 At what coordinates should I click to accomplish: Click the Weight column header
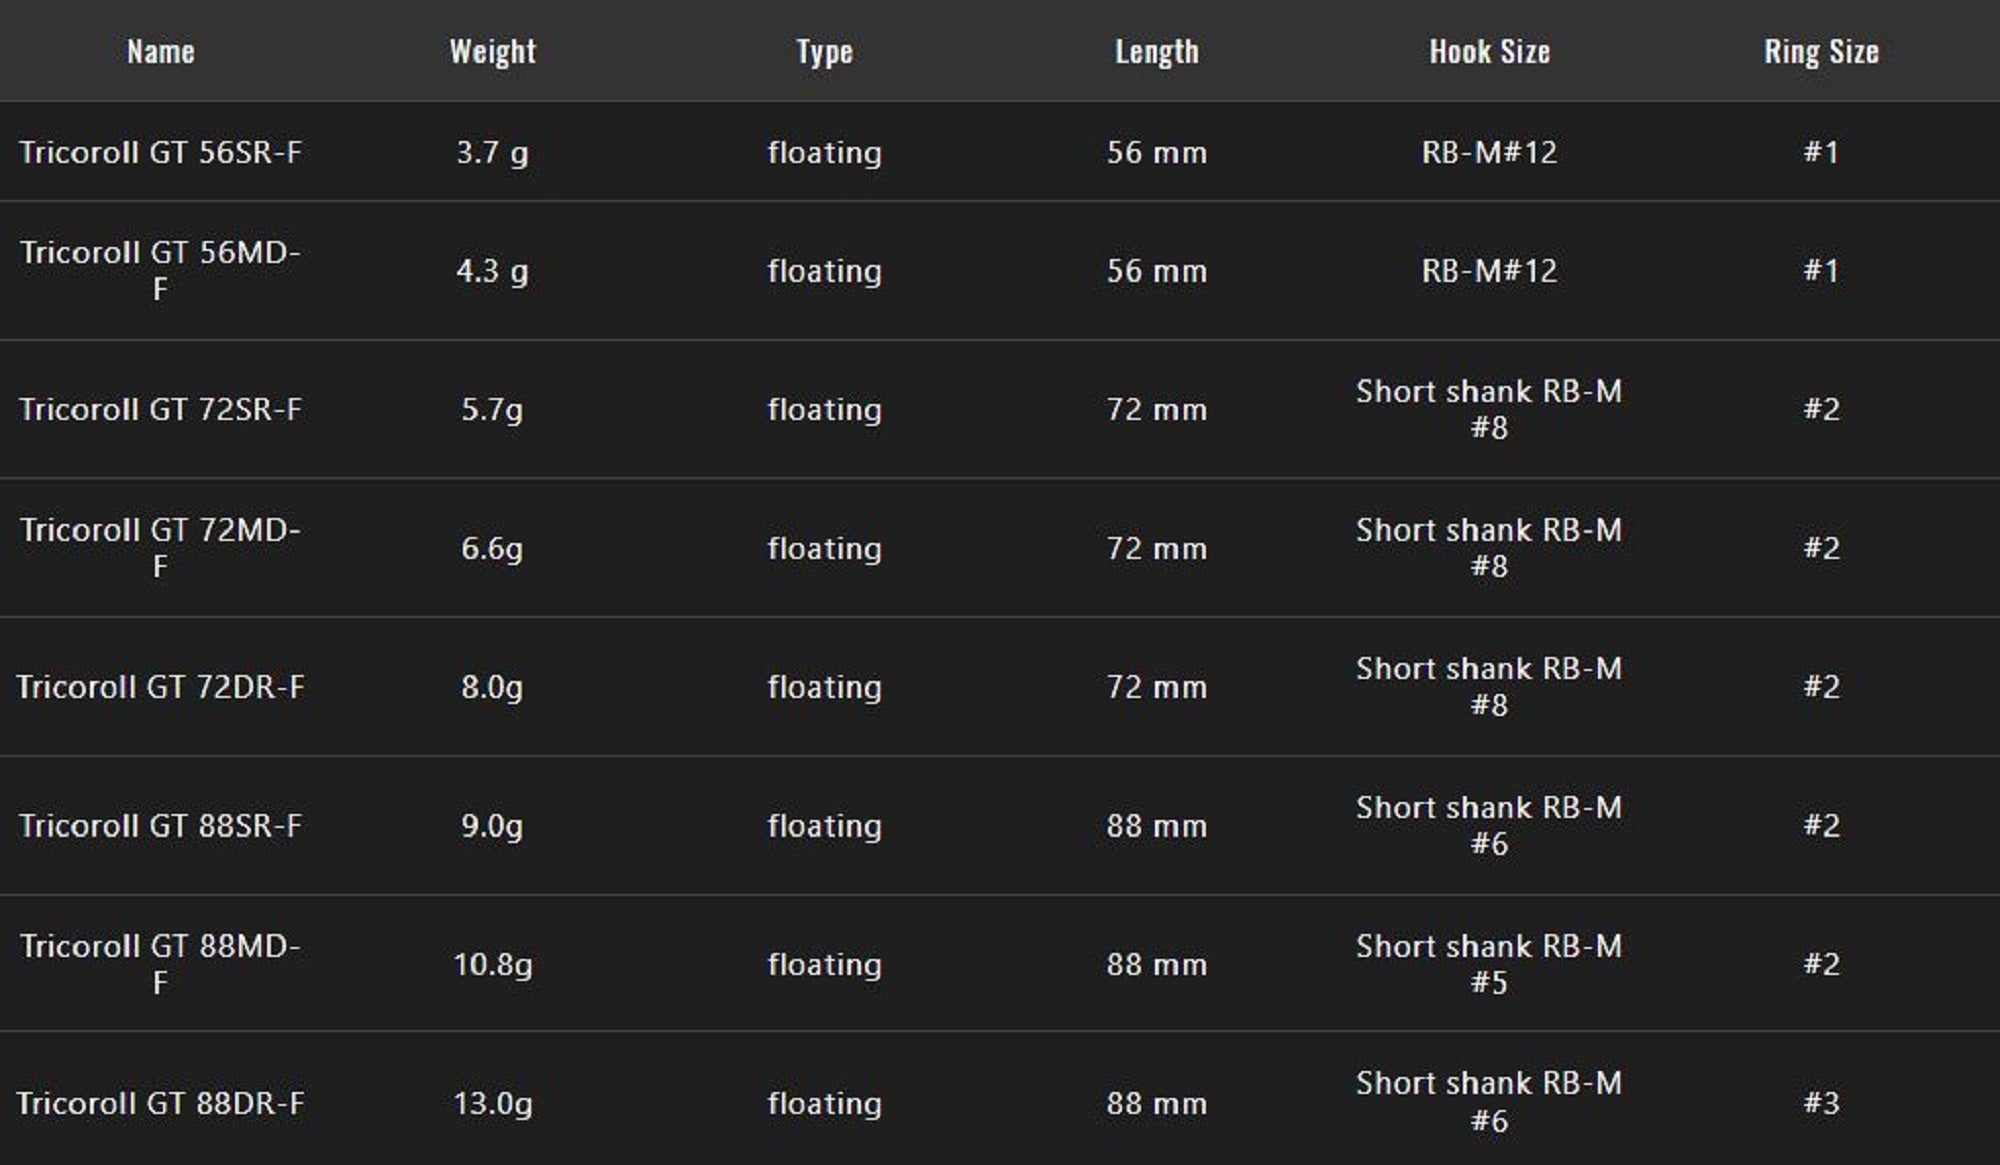coord(492,52)
